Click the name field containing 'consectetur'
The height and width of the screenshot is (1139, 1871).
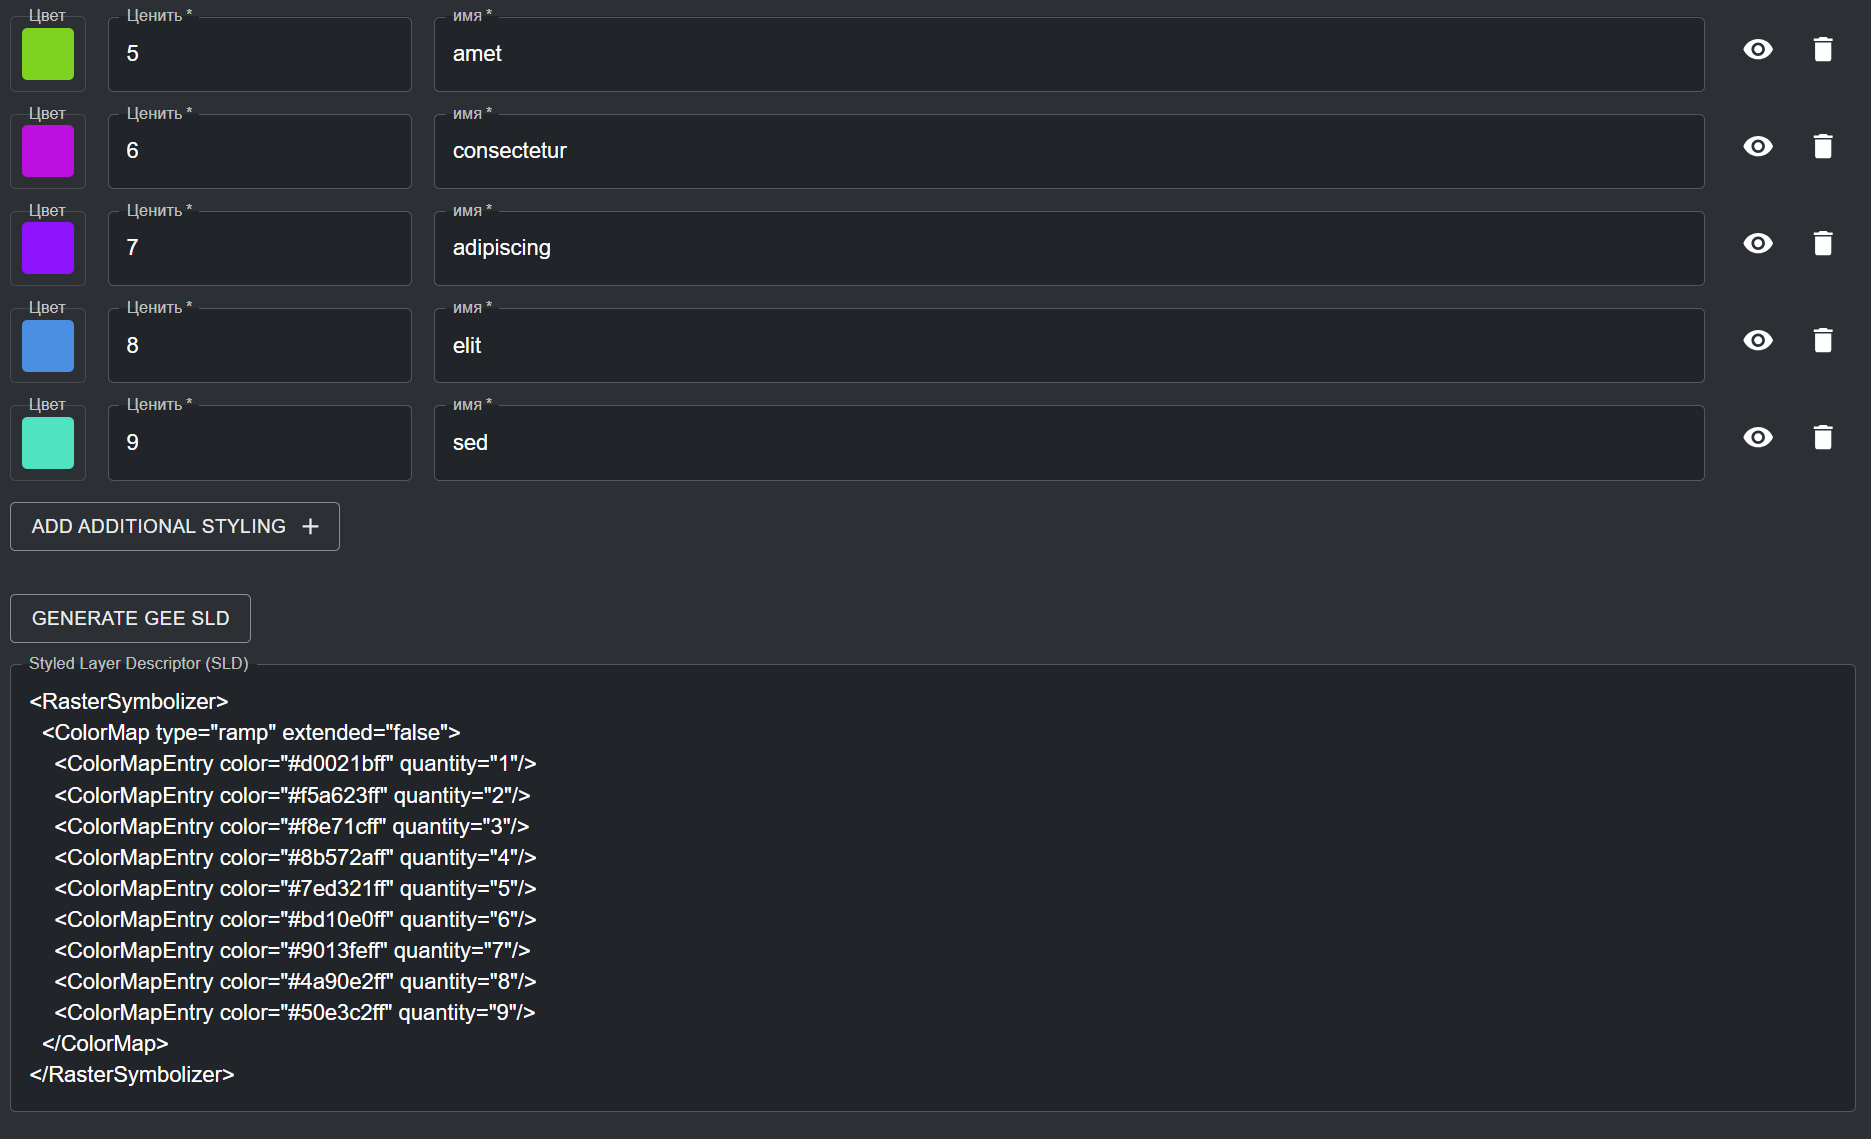click(1068, 151)
